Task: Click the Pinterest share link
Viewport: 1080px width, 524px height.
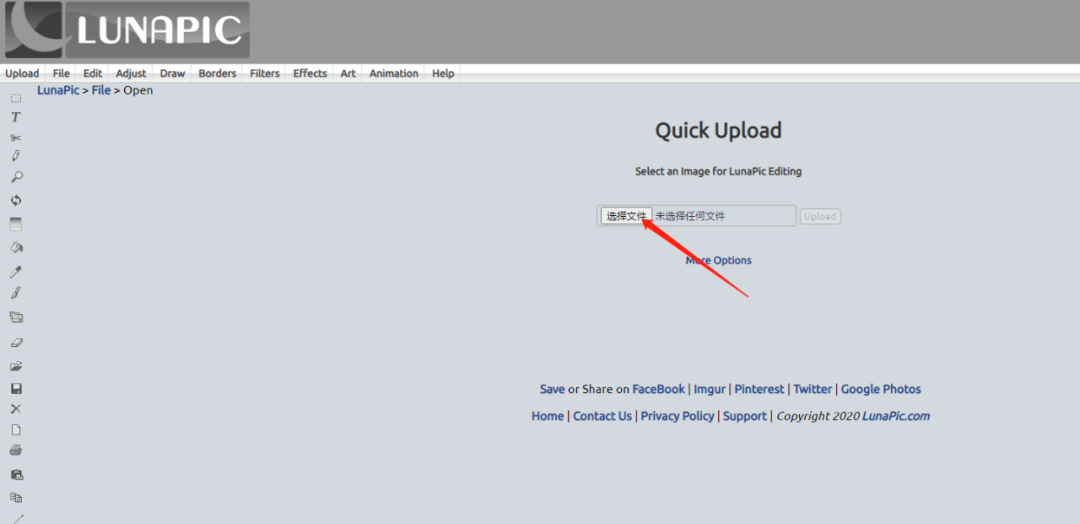Action: pyautogui.click(x=759, y=389)
